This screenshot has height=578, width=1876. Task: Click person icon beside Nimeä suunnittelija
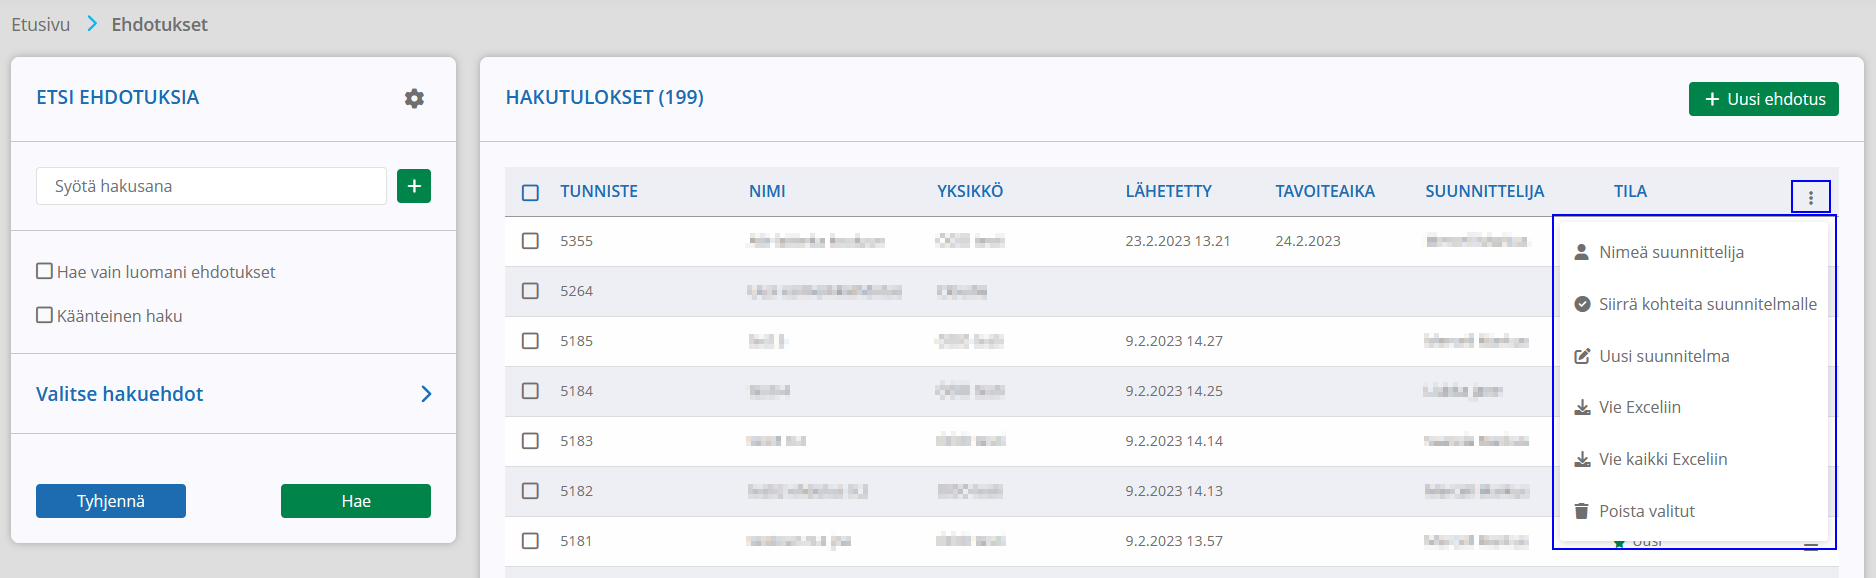(x=1582, y=252)
